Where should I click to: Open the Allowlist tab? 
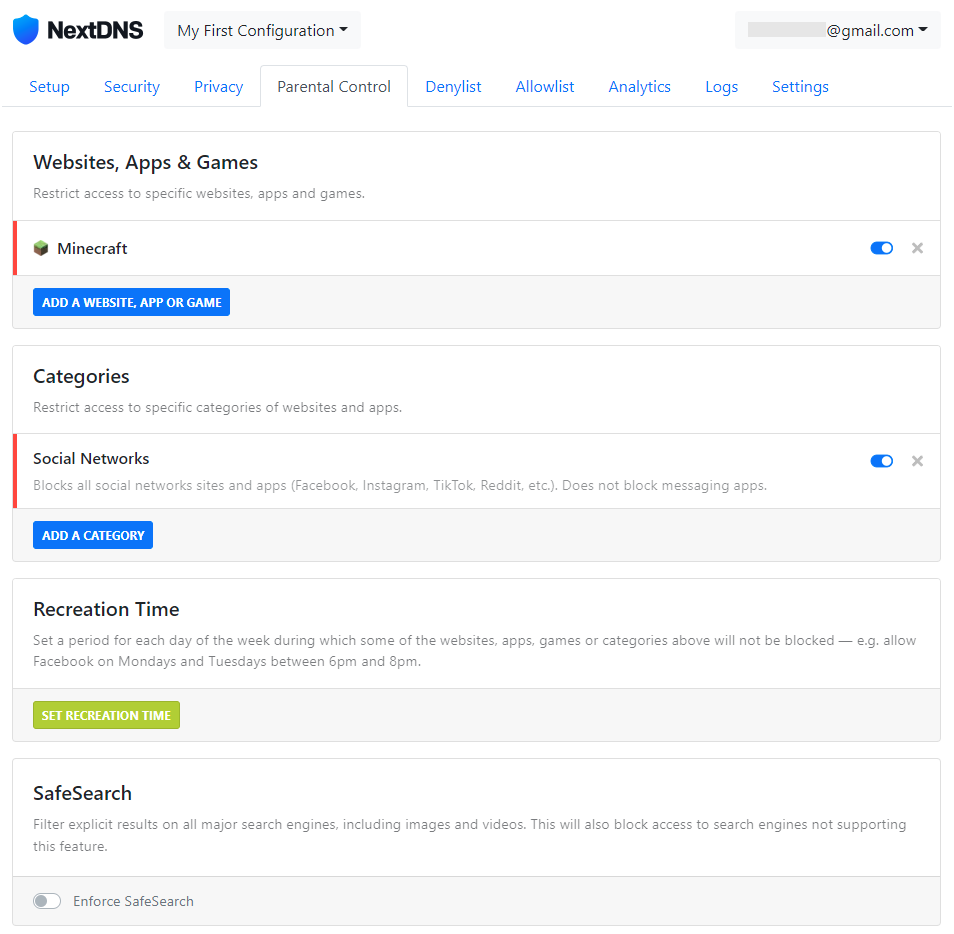[x=545, y=87]
